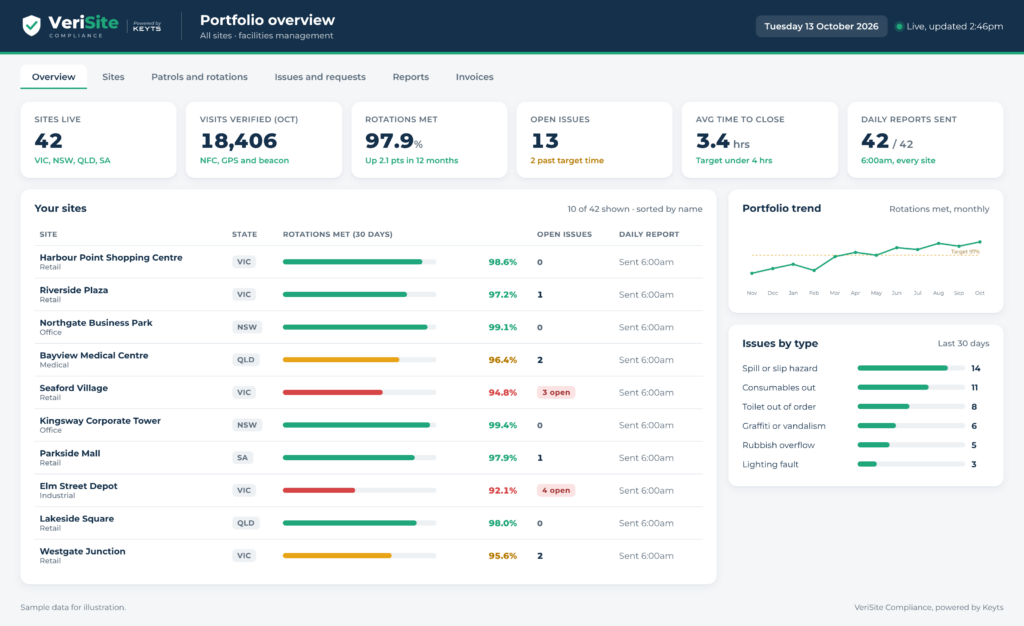The width and height of the screenshot is (1024, 626).
Task: Switch to the Overview tab
Action: point(54,77)
